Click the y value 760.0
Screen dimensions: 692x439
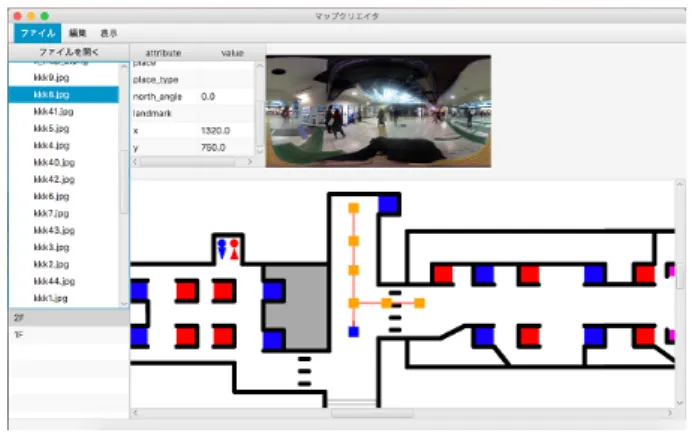[x=213, y=147]
